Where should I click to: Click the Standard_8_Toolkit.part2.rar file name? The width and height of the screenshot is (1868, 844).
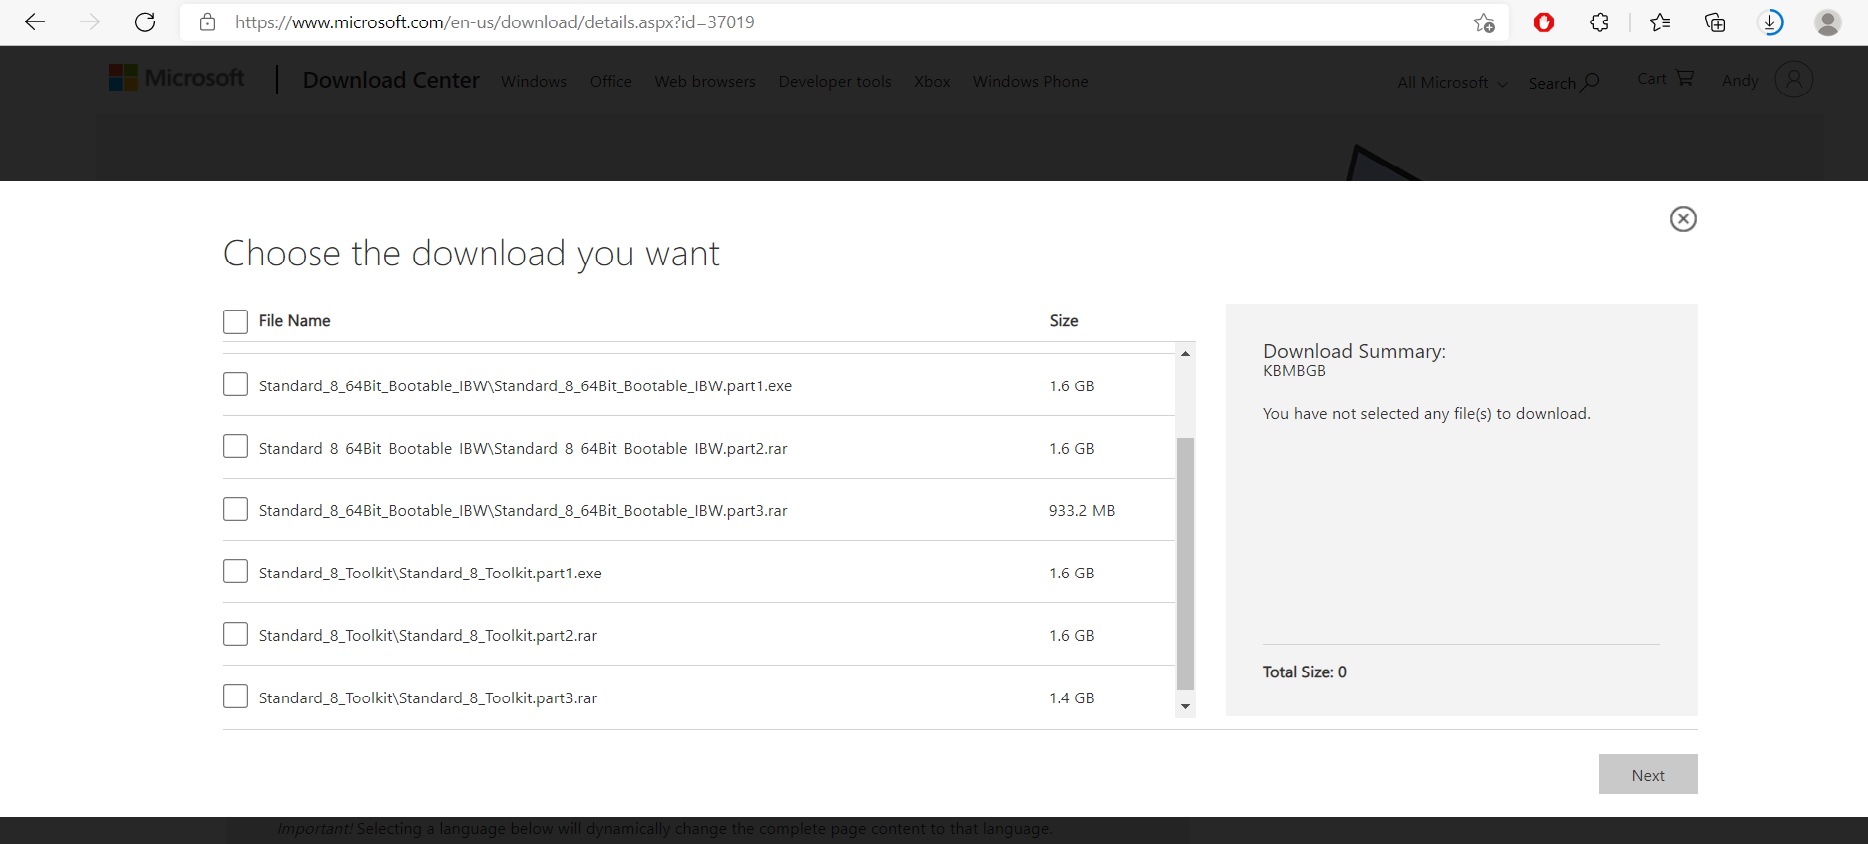[x=428, y=636]
